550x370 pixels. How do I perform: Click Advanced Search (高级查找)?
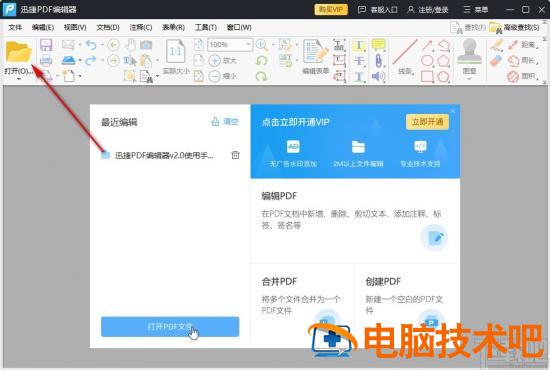pyautogui.click(x=515, y=27)
